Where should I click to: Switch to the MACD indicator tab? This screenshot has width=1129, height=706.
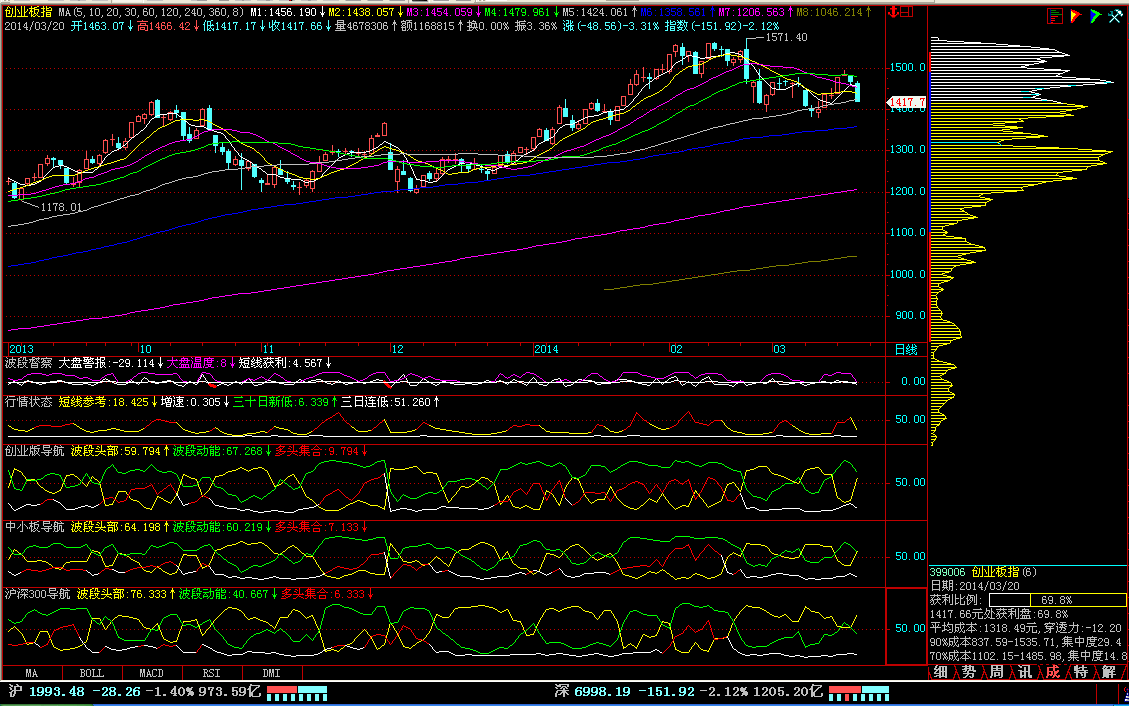tap(151, 674)
